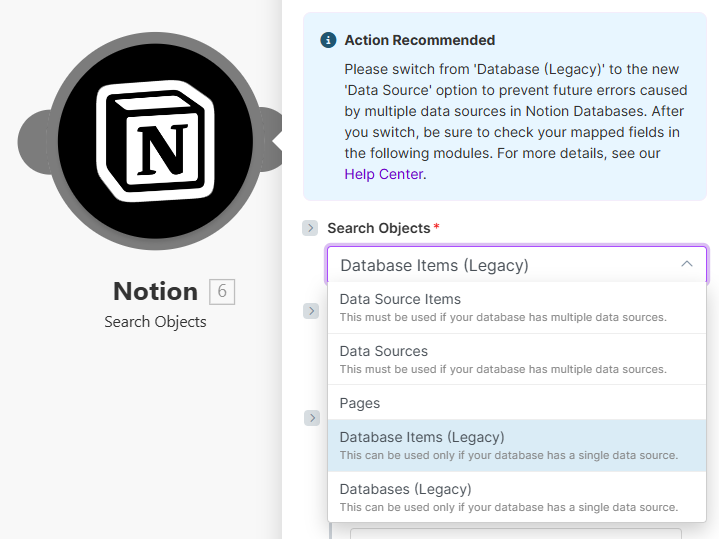
Task: Click the Search Objects field label
Action: tap(378, 228)
